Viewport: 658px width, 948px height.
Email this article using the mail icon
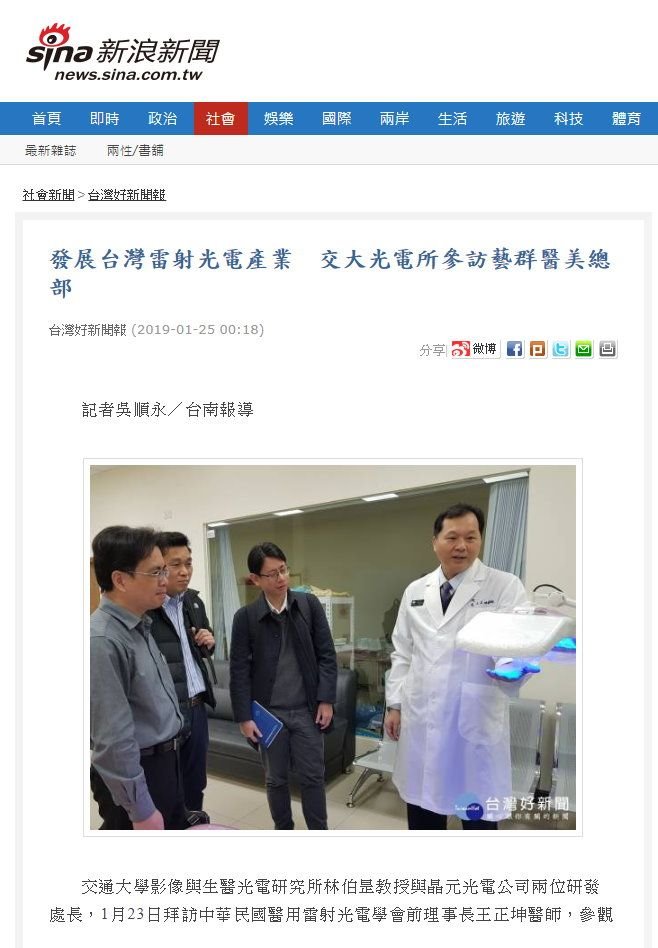pos(584,349)
